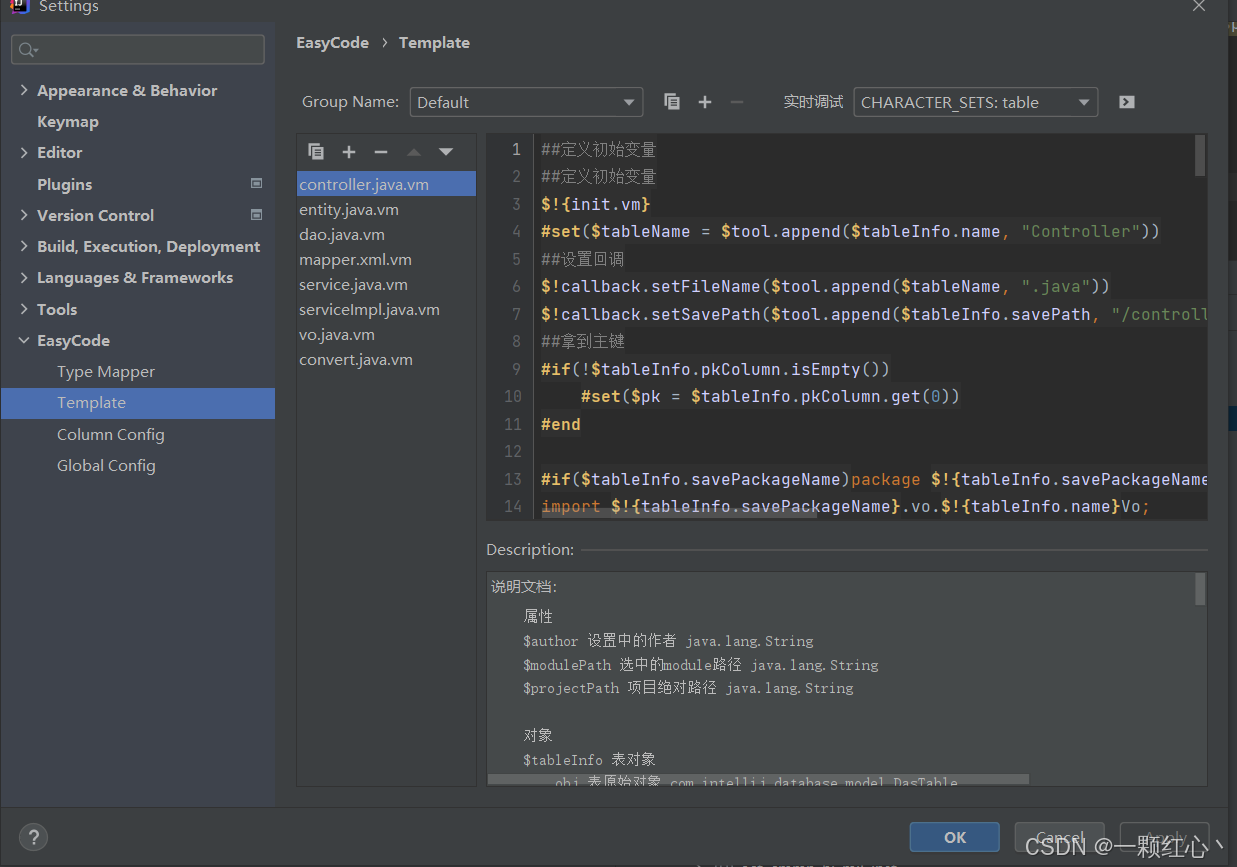Image resolution: width=1237 pixels, height=867 pixels.
Task: Click line number 10 in the gutter
Action: click(x=513, y=396)
